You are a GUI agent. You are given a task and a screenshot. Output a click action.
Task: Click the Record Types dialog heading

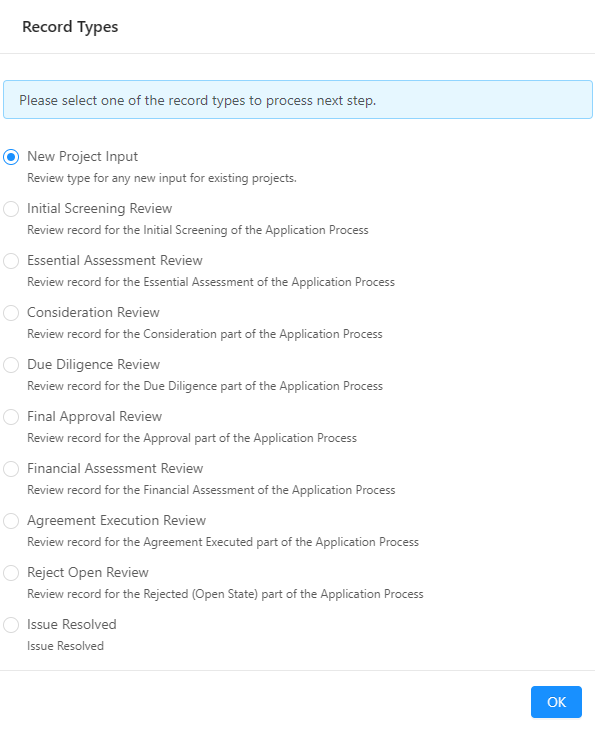pyautogui.click(x=70, y=27)
